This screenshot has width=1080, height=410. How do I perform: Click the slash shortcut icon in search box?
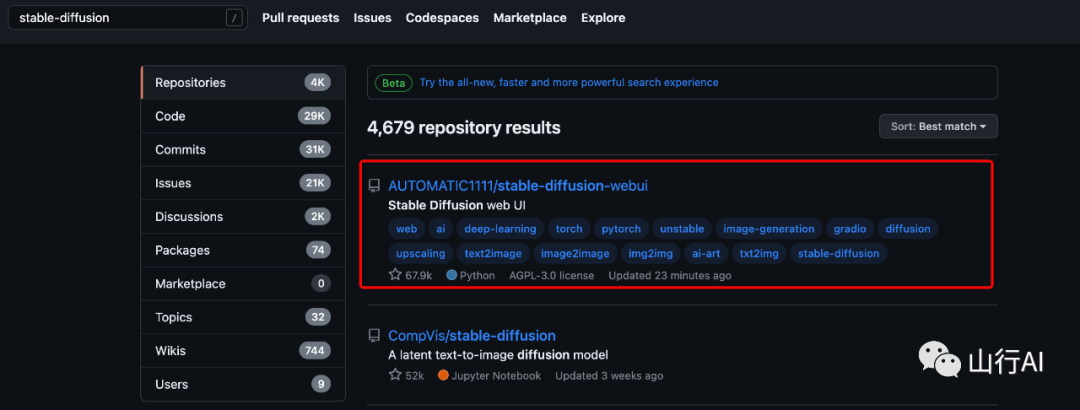click(233, 18)
